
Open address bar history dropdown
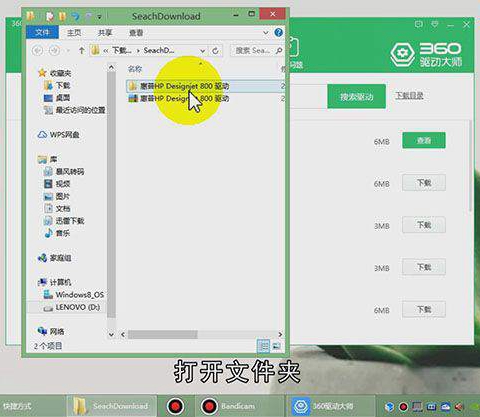pos(202,51)
